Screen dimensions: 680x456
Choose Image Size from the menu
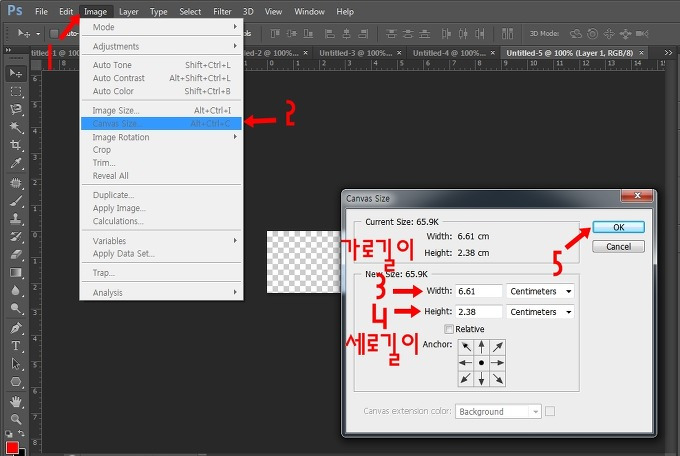(x=161, y=111)
